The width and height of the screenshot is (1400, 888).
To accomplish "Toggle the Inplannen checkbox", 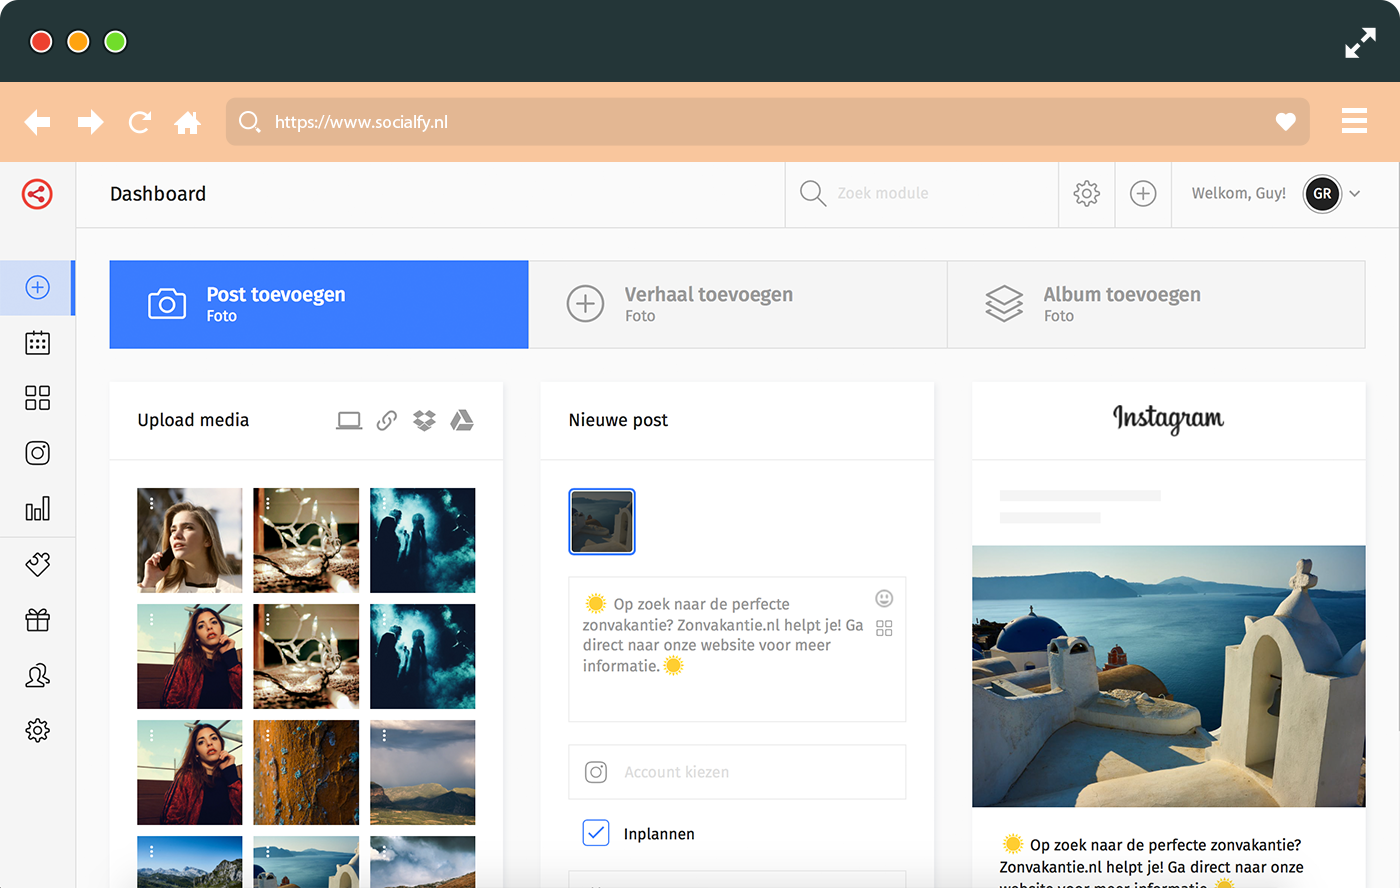I will point(596,833).
